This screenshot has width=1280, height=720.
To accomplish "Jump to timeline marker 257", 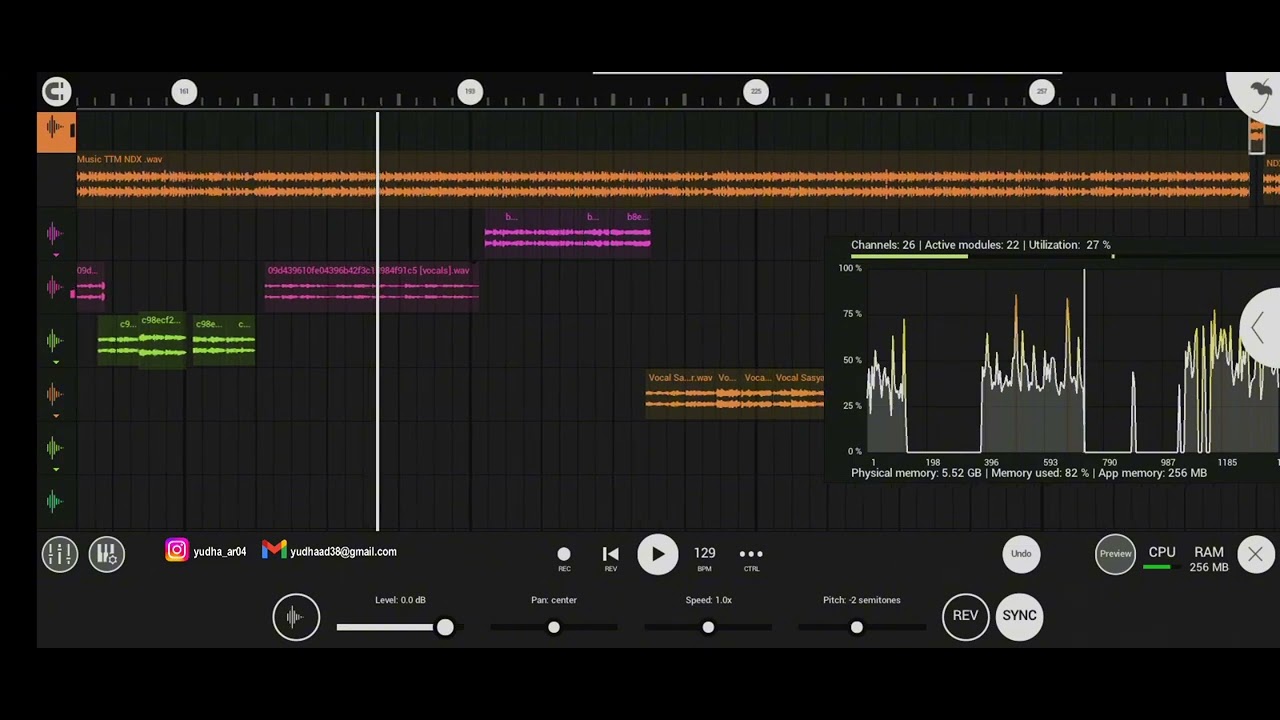I will [1042, 92].
